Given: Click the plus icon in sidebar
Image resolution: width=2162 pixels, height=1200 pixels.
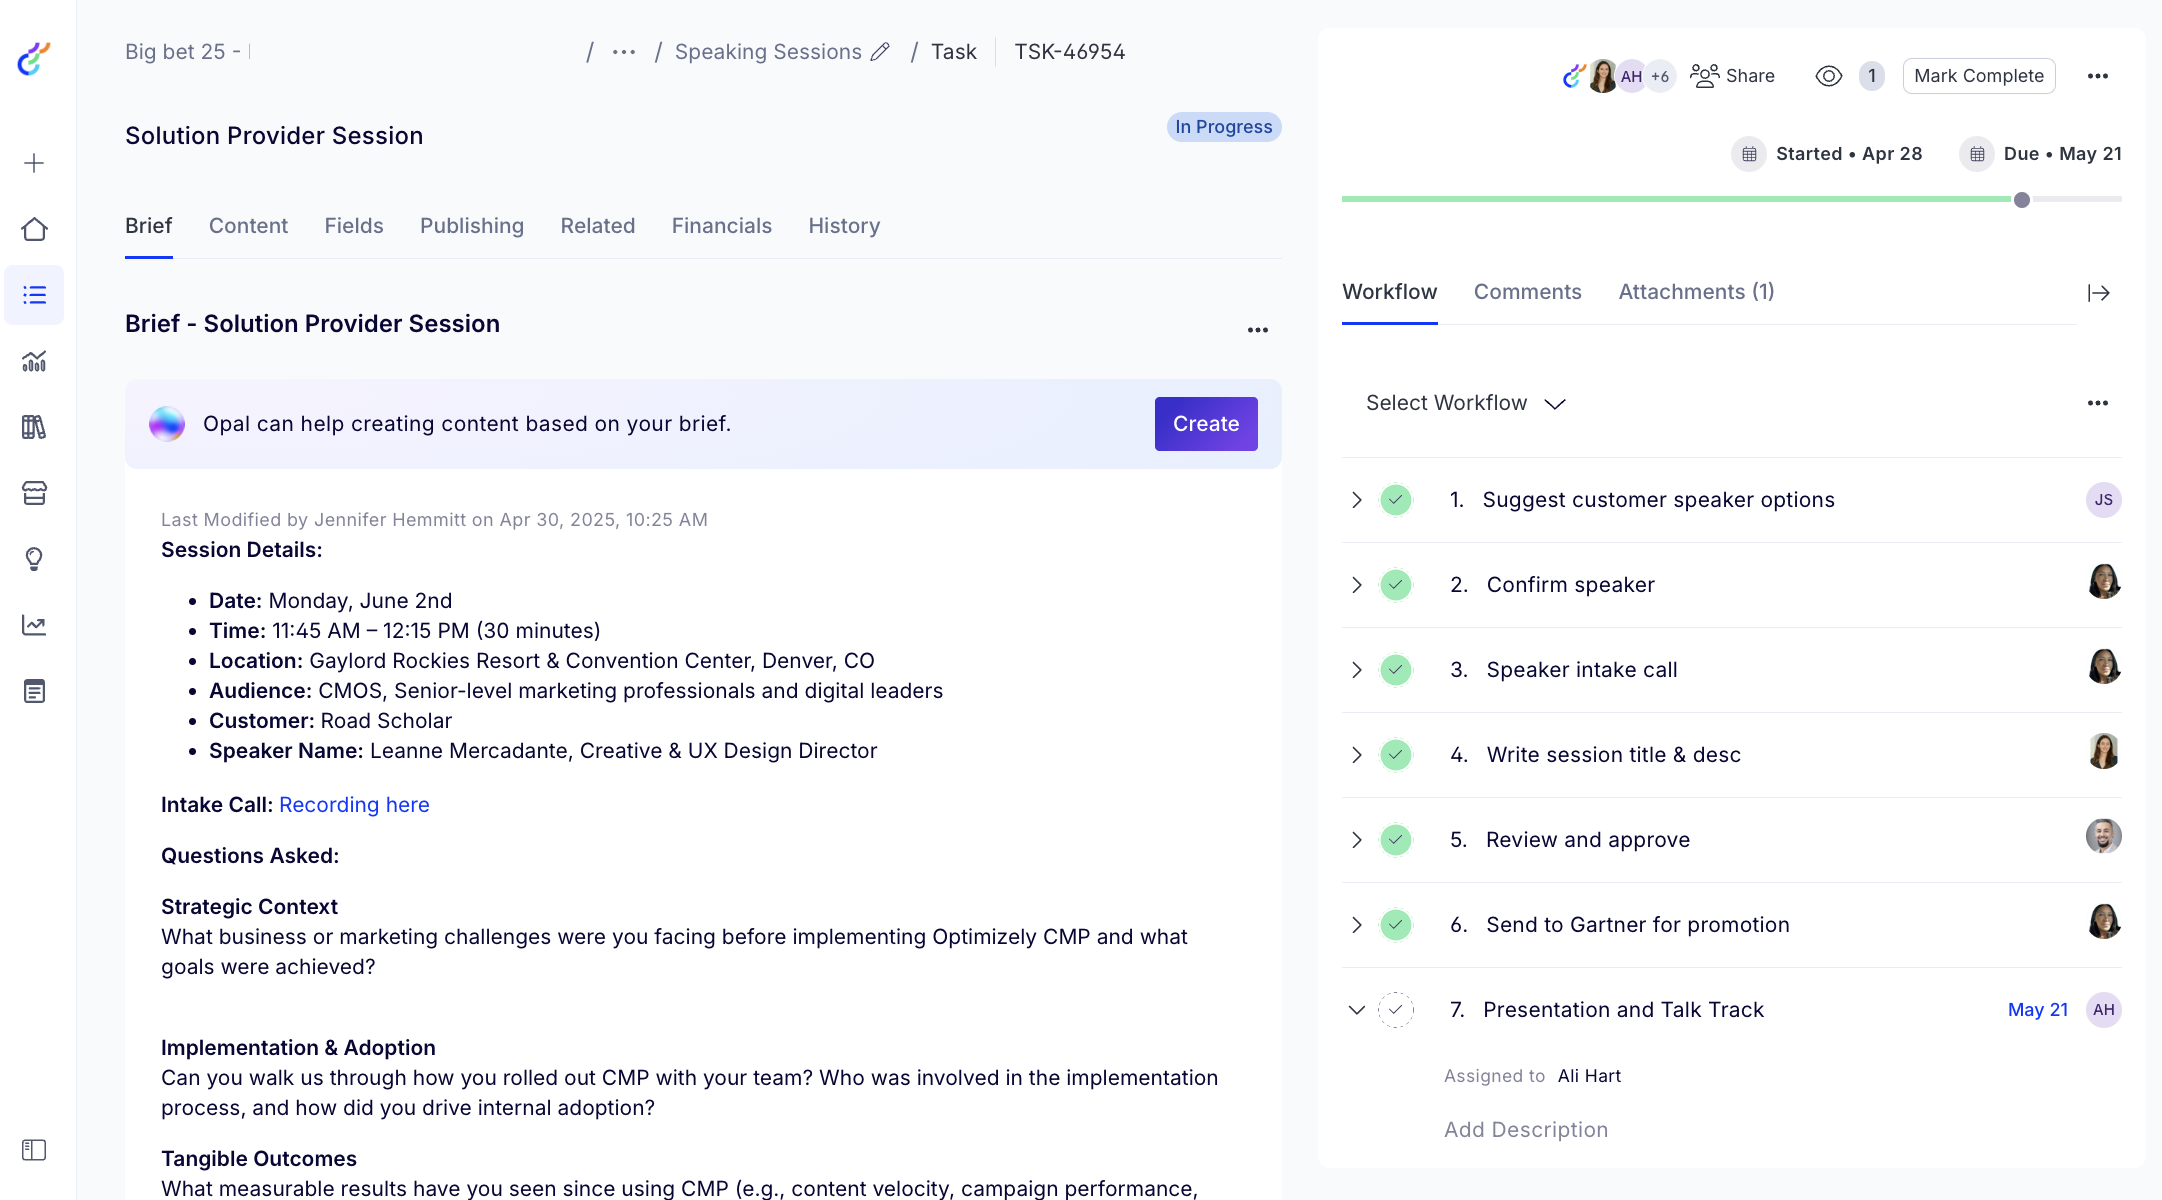Looking at the screenshot, I should tap(34, 163).
